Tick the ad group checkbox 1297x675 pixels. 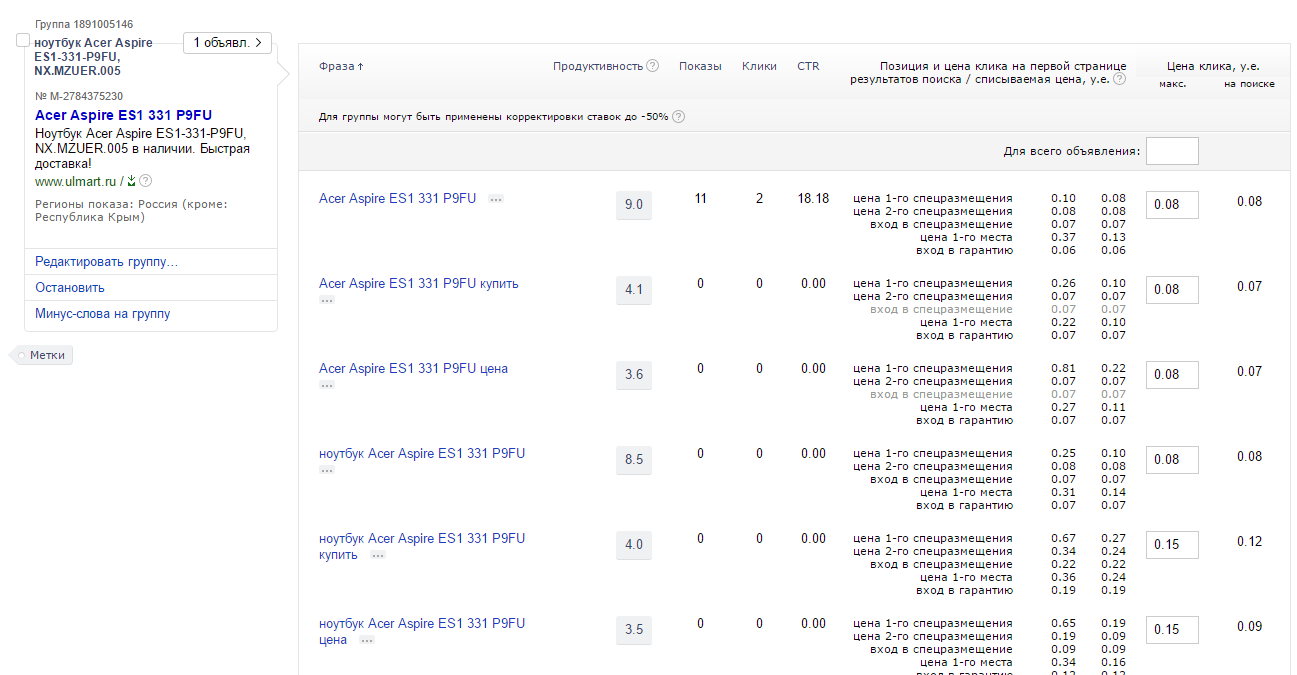[23, 40]
